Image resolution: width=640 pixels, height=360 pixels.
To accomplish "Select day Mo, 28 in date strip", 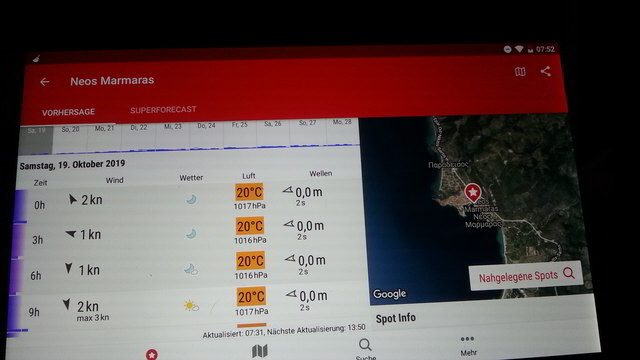I will pyautogui.click(x=342, y=122).
